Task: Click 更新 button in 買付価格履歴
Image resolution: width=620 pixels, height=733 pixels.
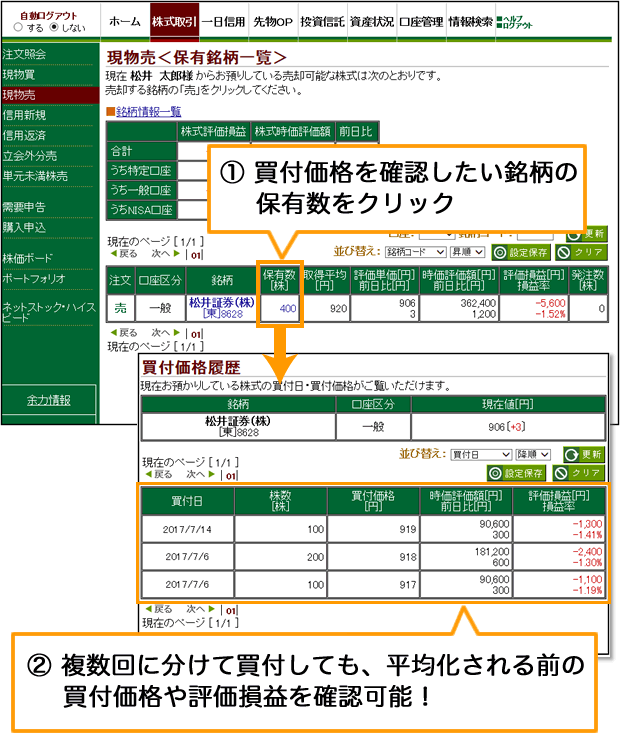Action: click(584, 454)
